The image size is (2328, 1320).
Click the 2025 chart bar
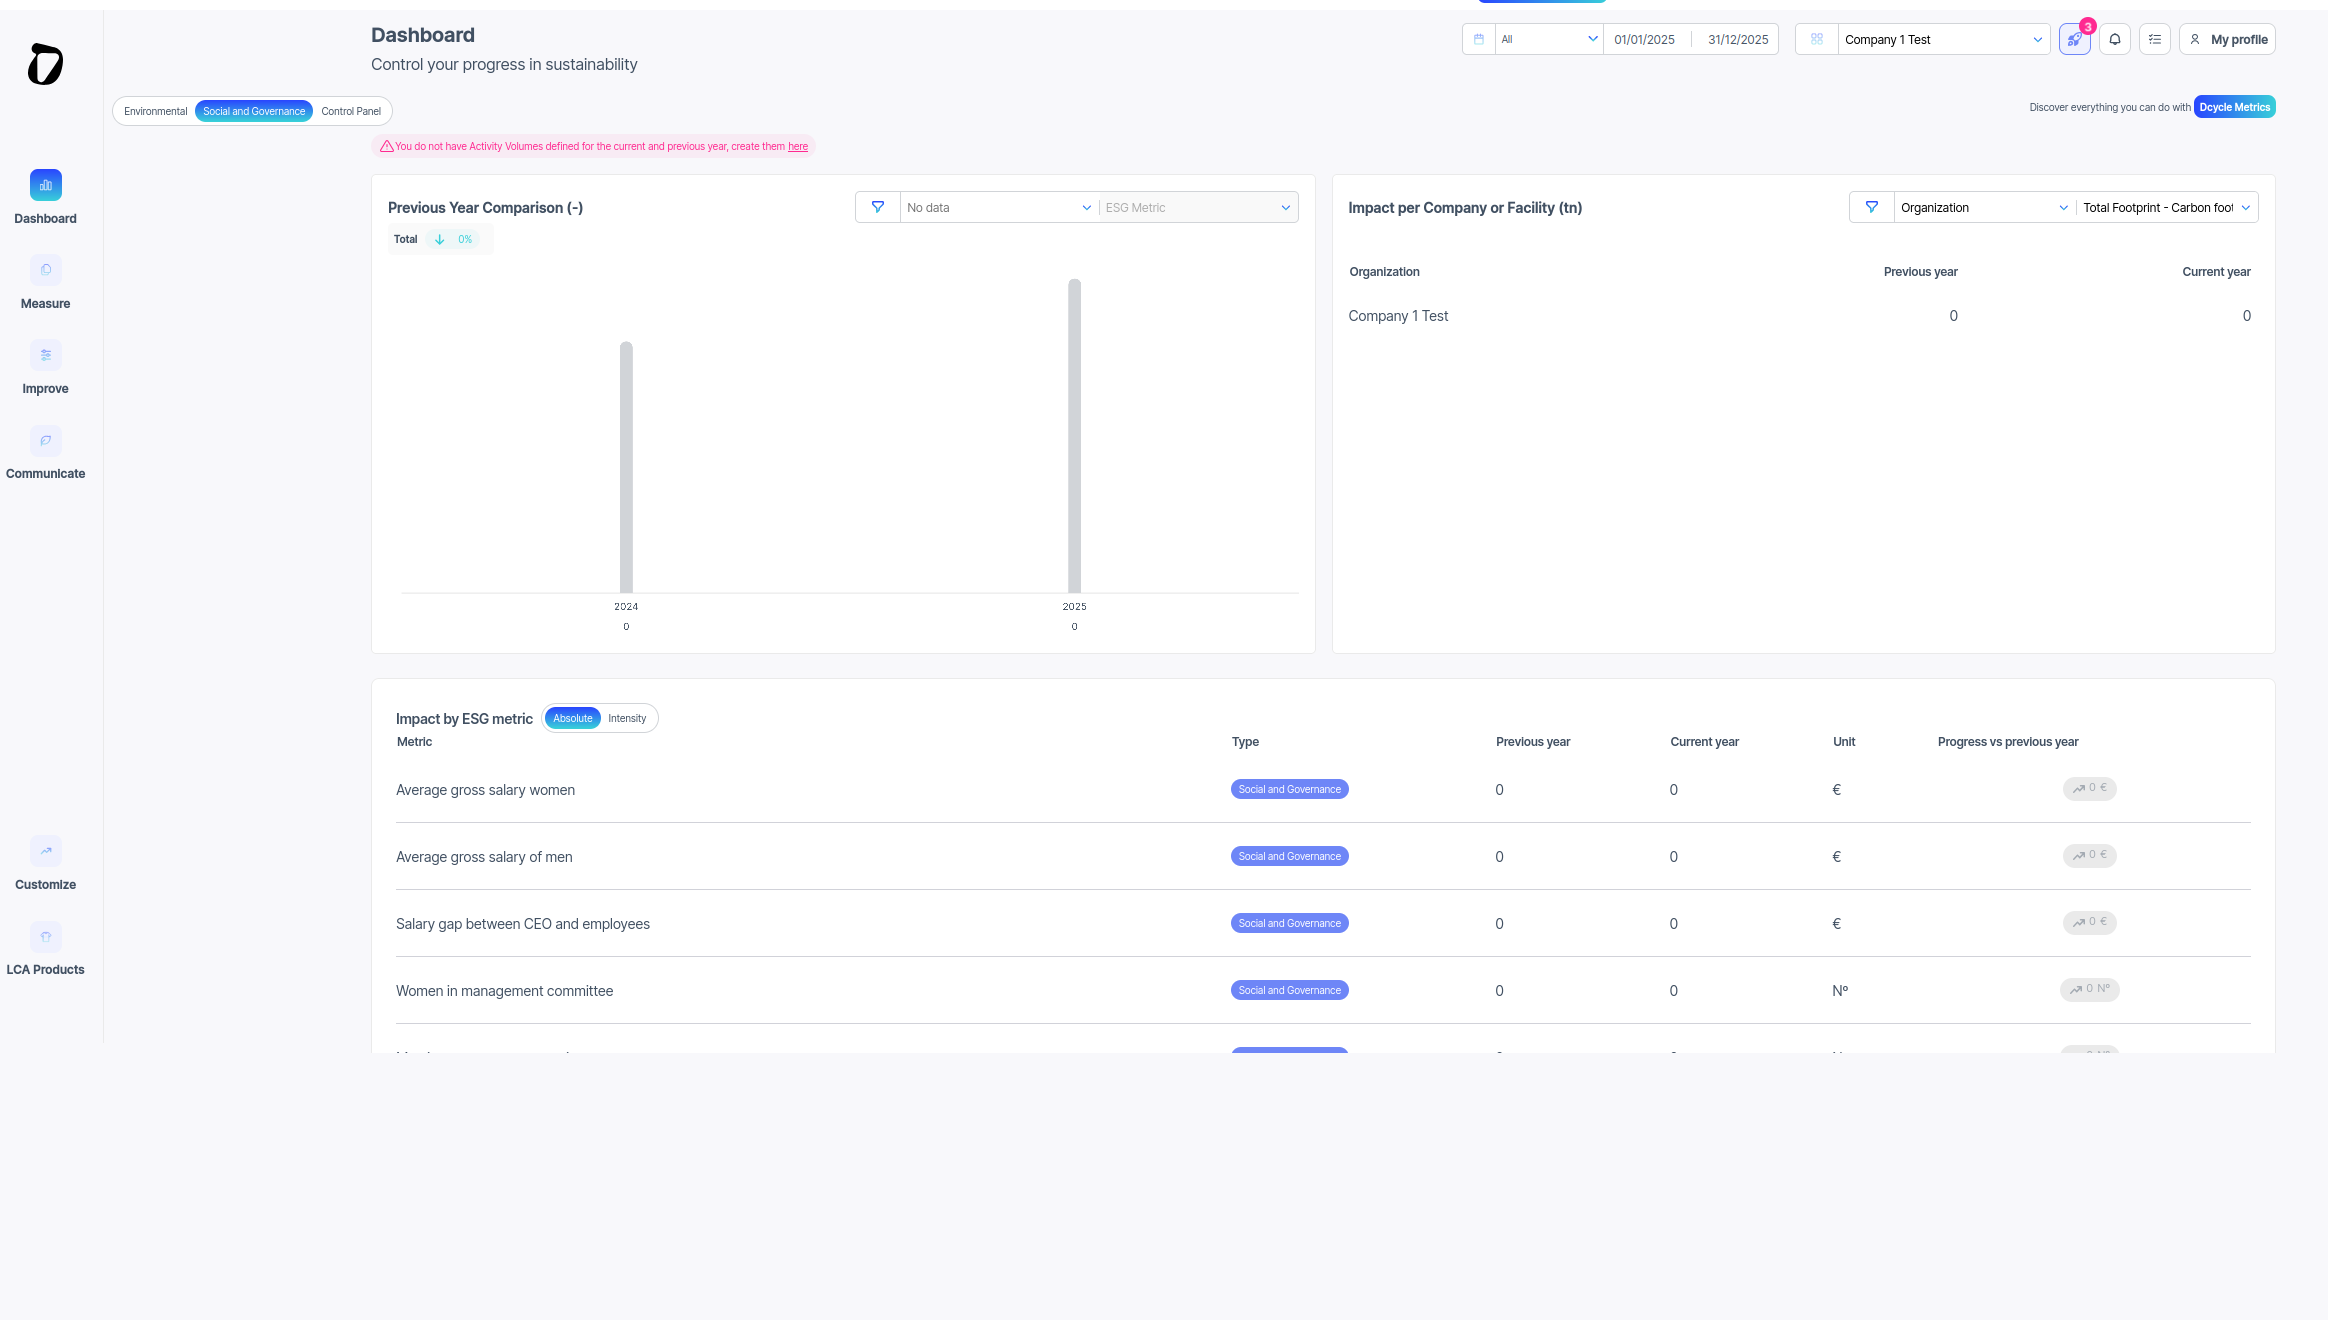(x=1074, y=436)
